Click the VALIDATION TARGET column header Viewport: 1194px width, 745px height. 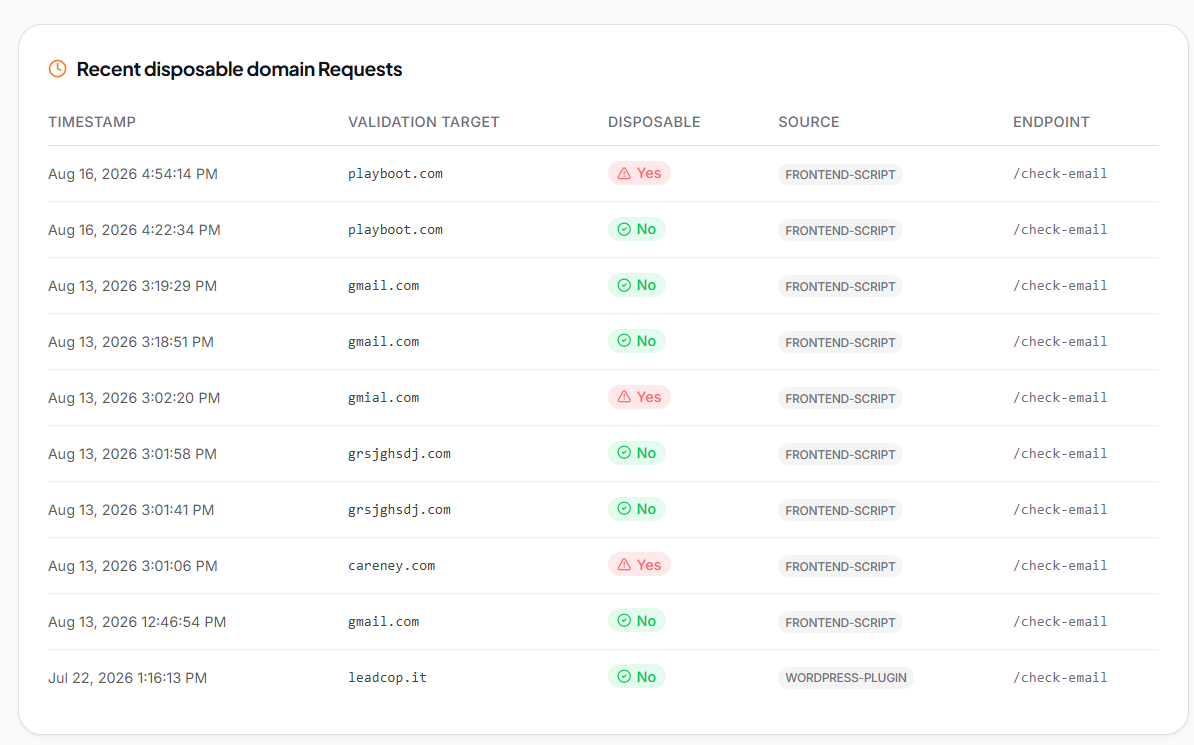coord(423,122)
